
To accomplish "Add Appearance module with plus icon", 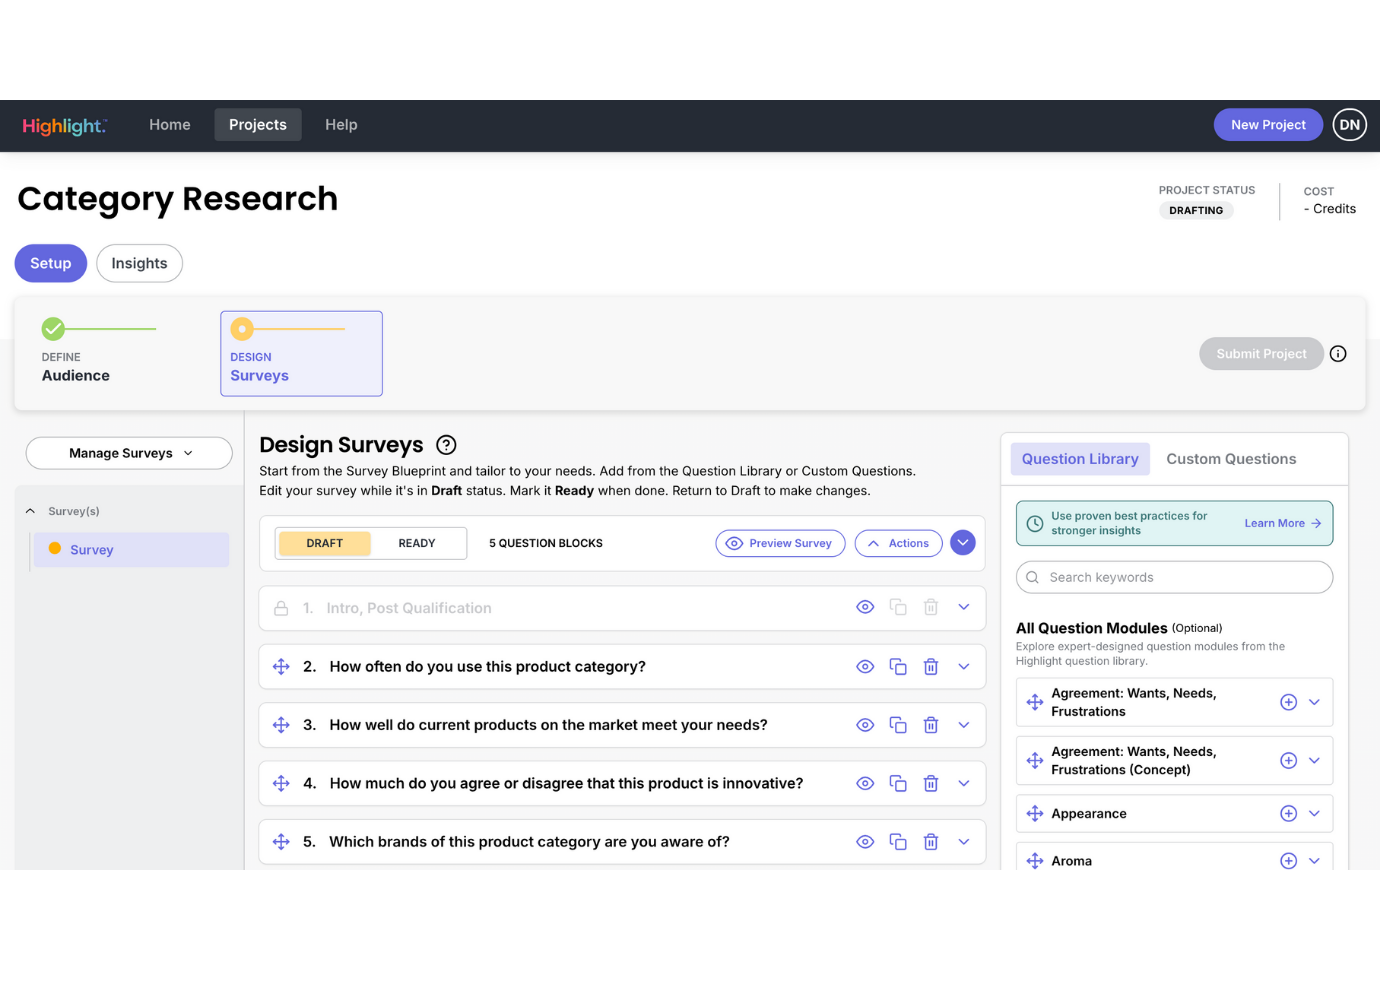I will pyautogui.click(x=1288, y=814).
